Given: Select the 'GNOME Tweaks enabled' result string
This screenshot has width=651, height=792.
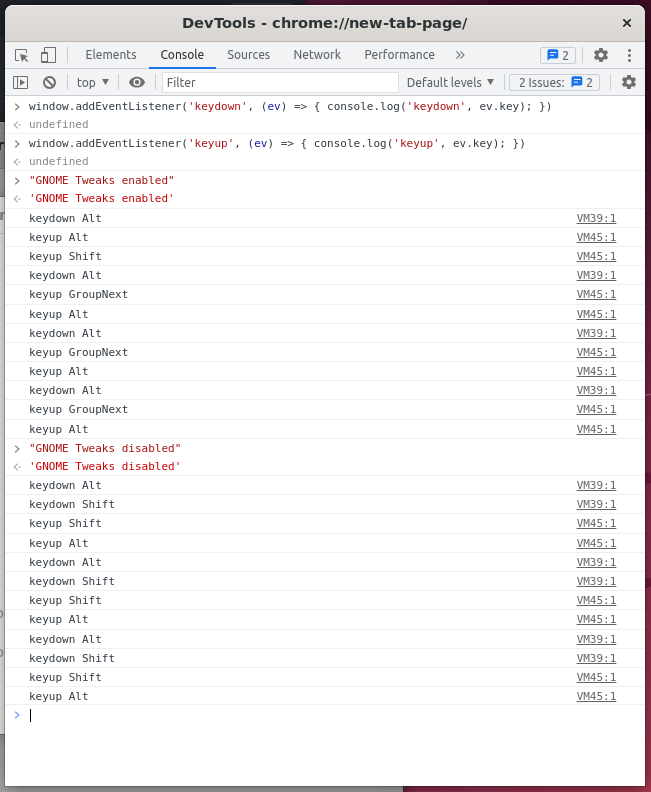Looking at the screenshot, I should (x=102, y=199).
